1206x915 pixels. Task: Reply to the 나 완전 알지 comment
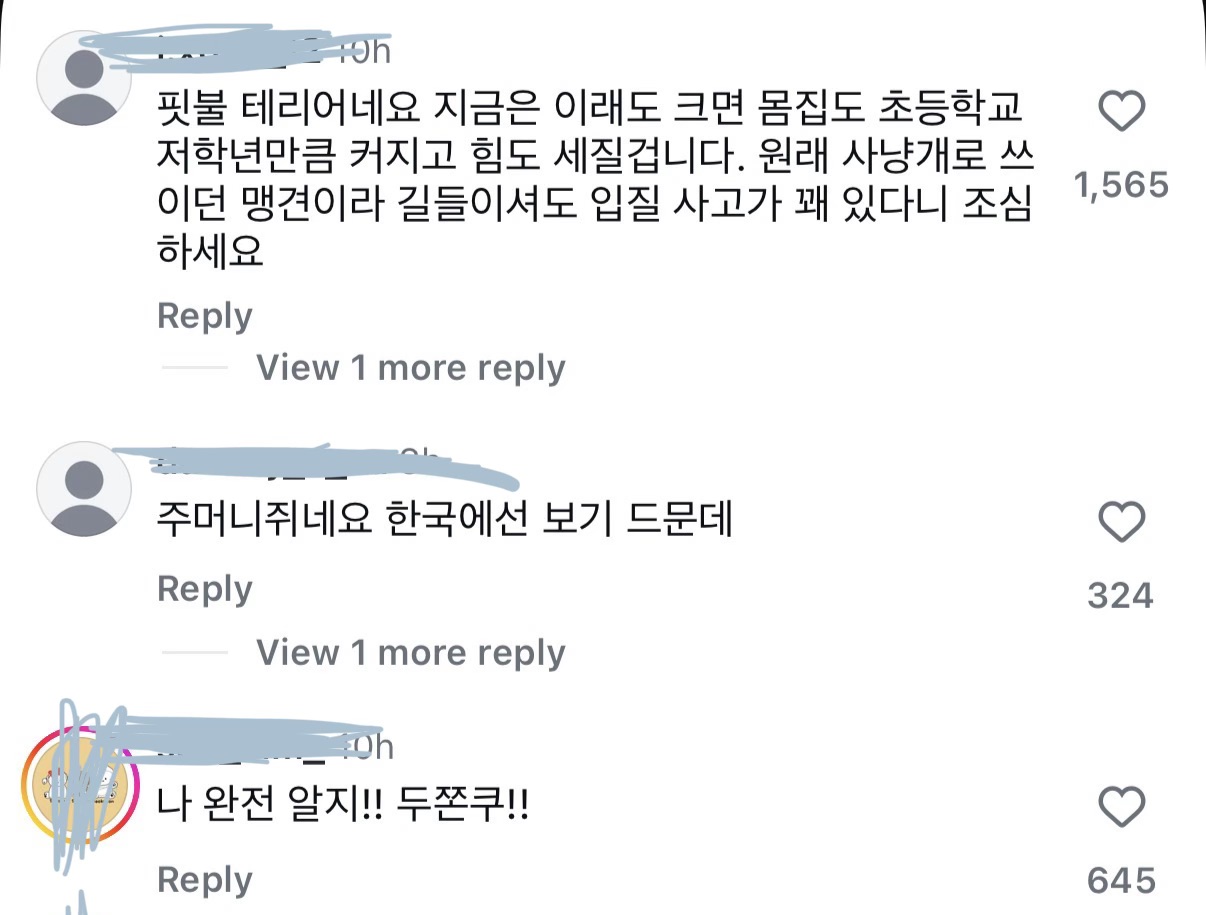205,880
